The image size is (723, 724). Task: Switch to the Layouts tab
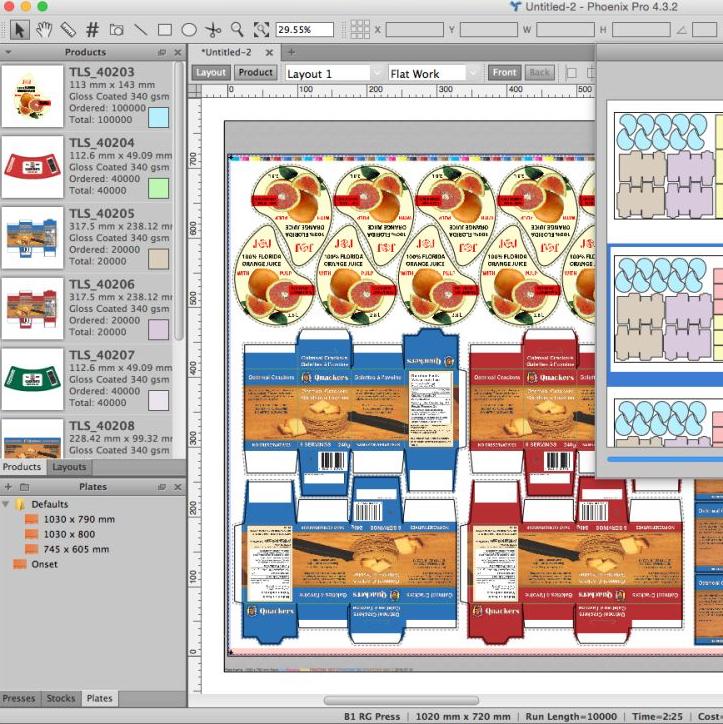(69, 467)
